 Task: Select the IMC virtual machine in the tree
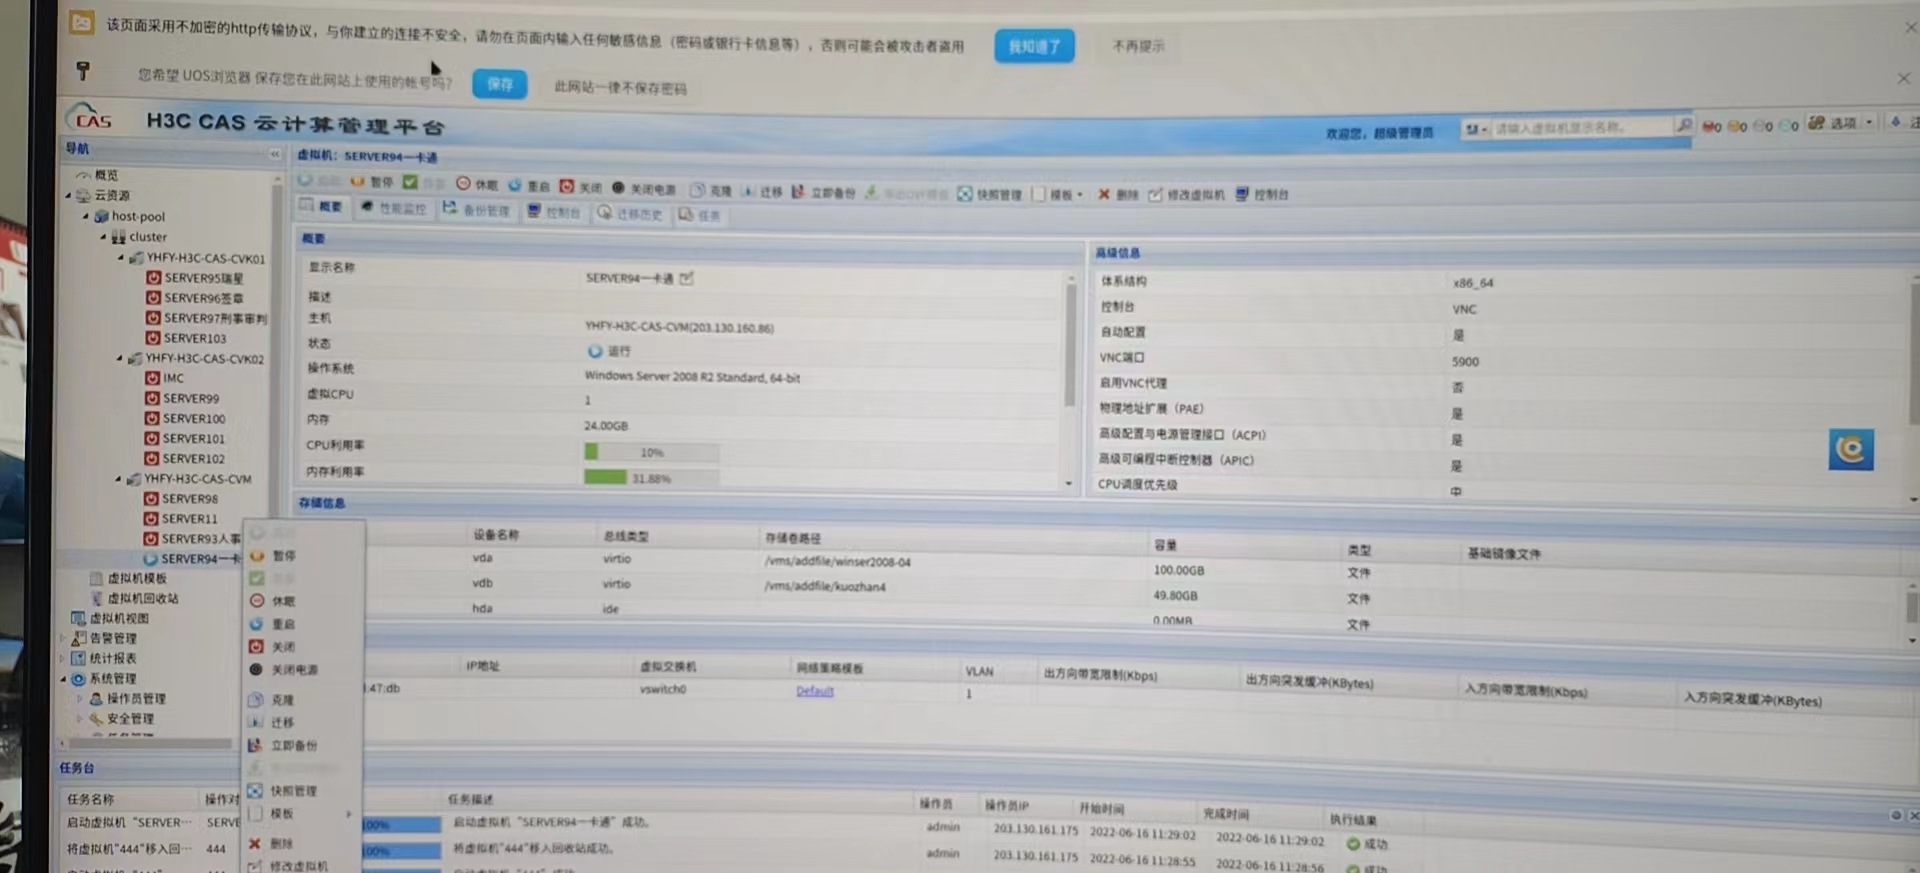[x=165, y=378]
